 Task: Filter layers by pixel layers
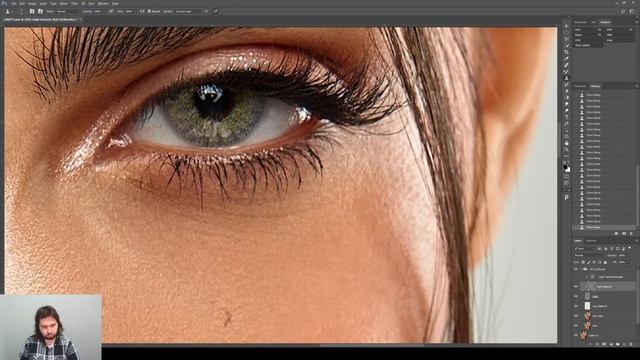(599, 249)
